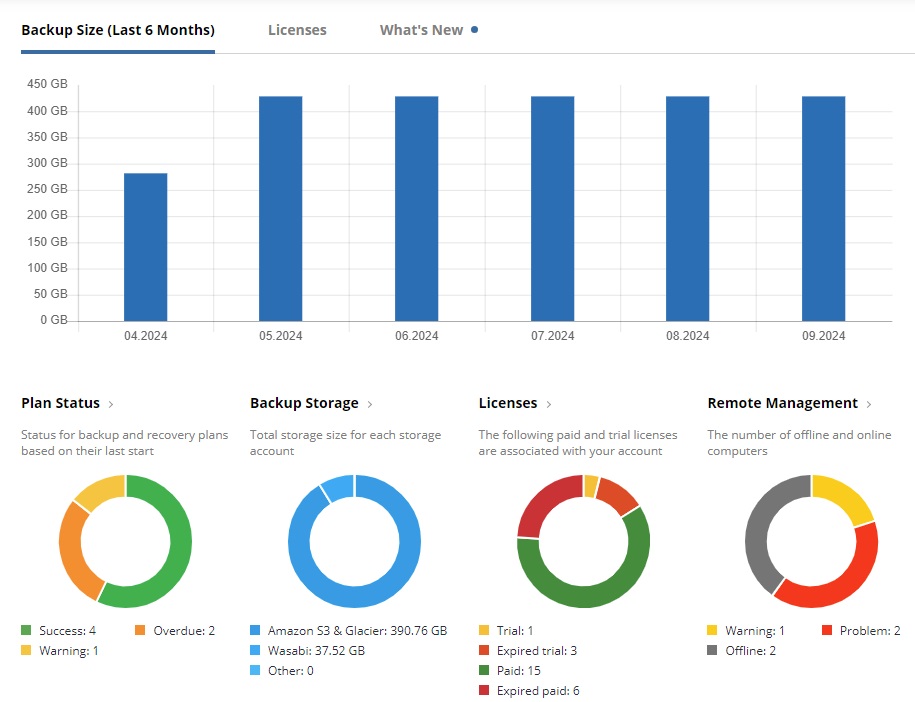This screenshot has width=915, height=702.
Task: Click orange Overdue legend swatch
Action: [x=141, y=631]
